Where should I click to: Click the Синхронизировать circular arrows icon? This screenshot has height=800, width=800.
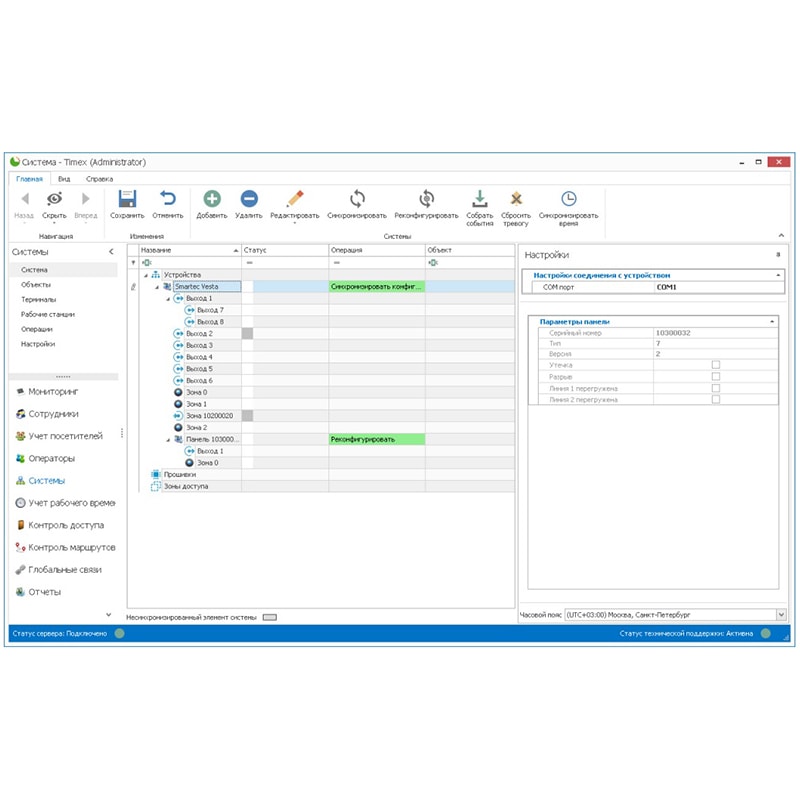click(357, 199)
